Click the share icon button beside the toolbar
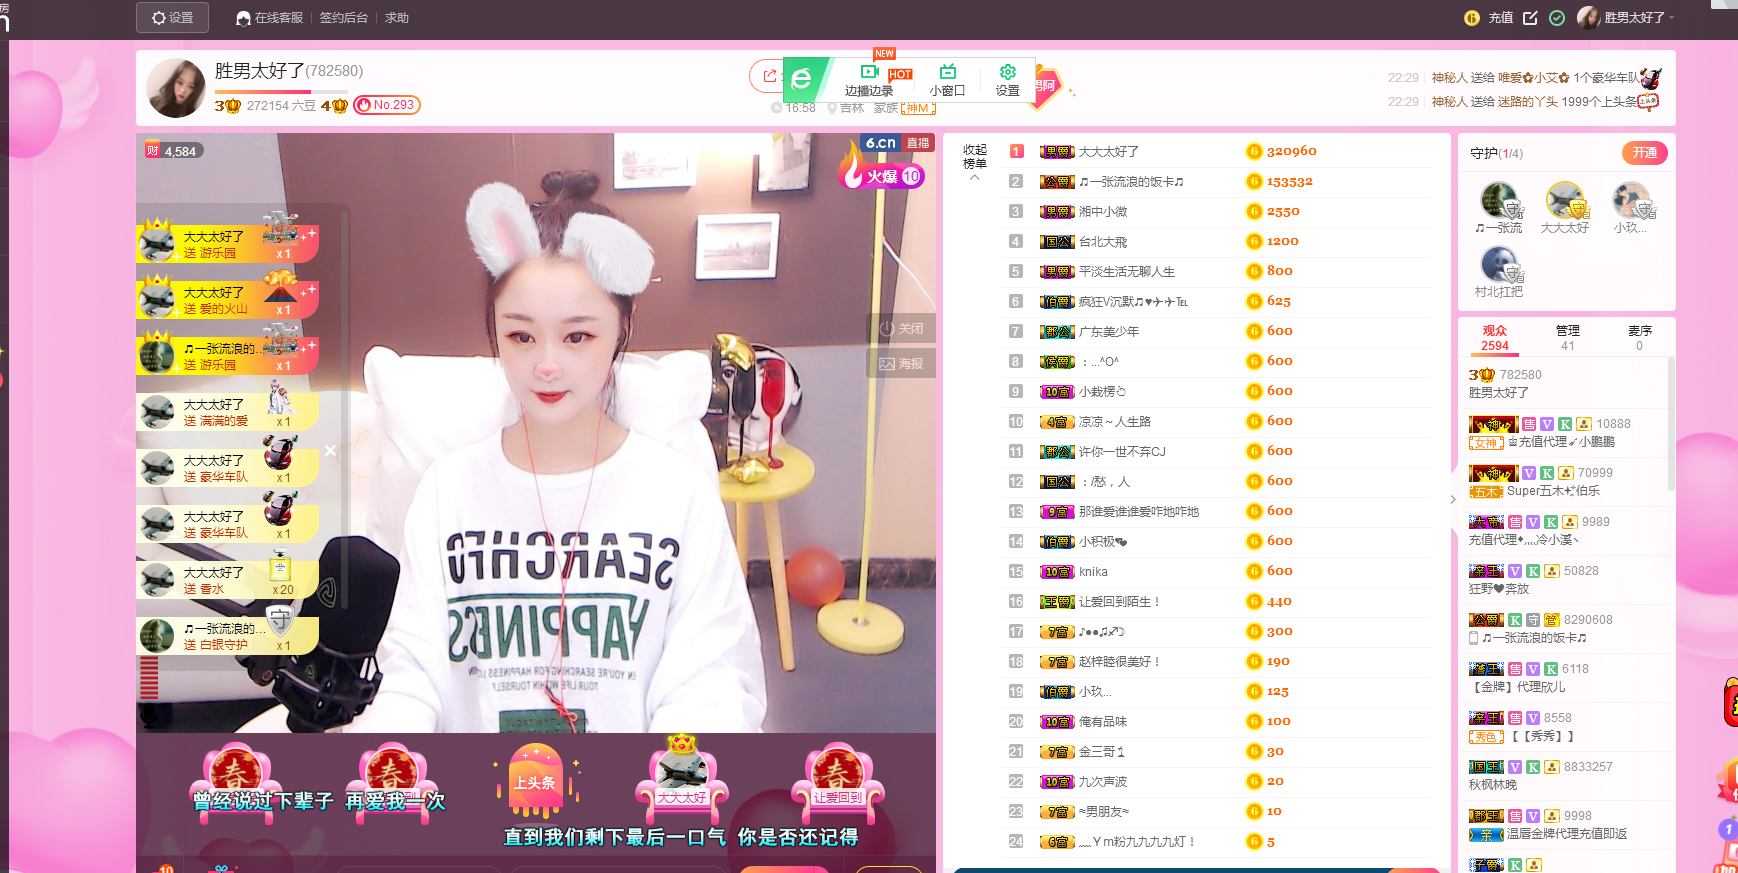The image size is (1738, 873). [768, 76]
